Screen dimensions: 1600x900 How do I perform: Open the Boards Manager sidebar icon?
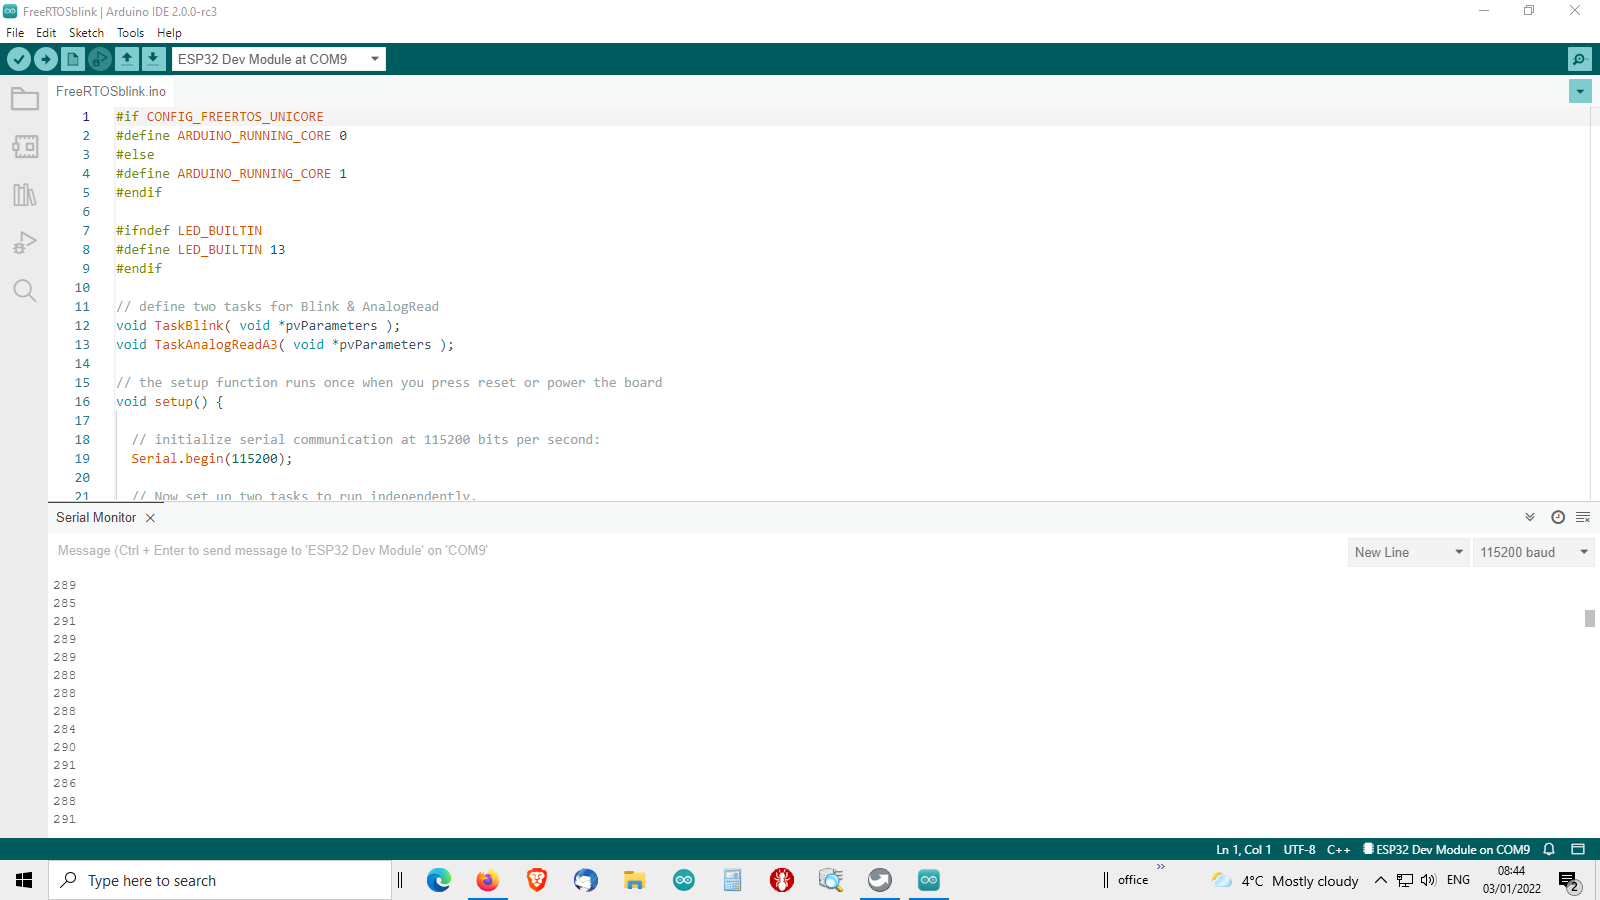coord(24,147)
